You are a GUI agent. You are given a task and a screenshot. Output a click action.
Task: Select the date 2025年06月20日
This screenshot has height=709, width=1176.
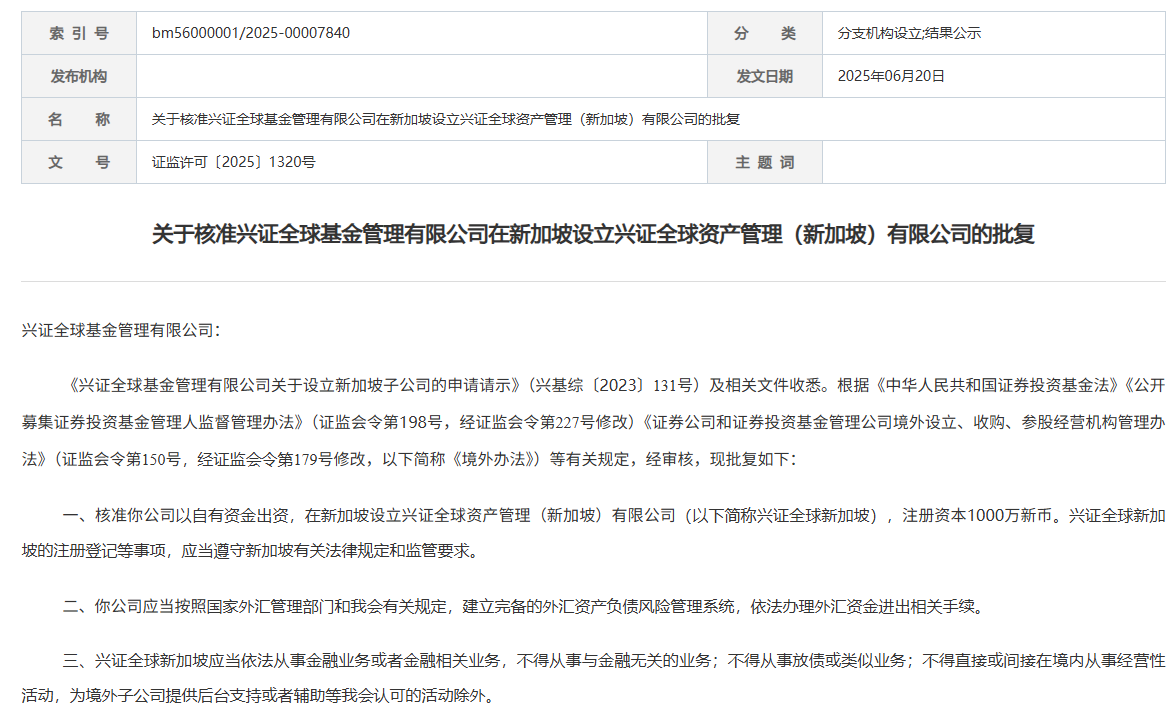coord(891,76)
